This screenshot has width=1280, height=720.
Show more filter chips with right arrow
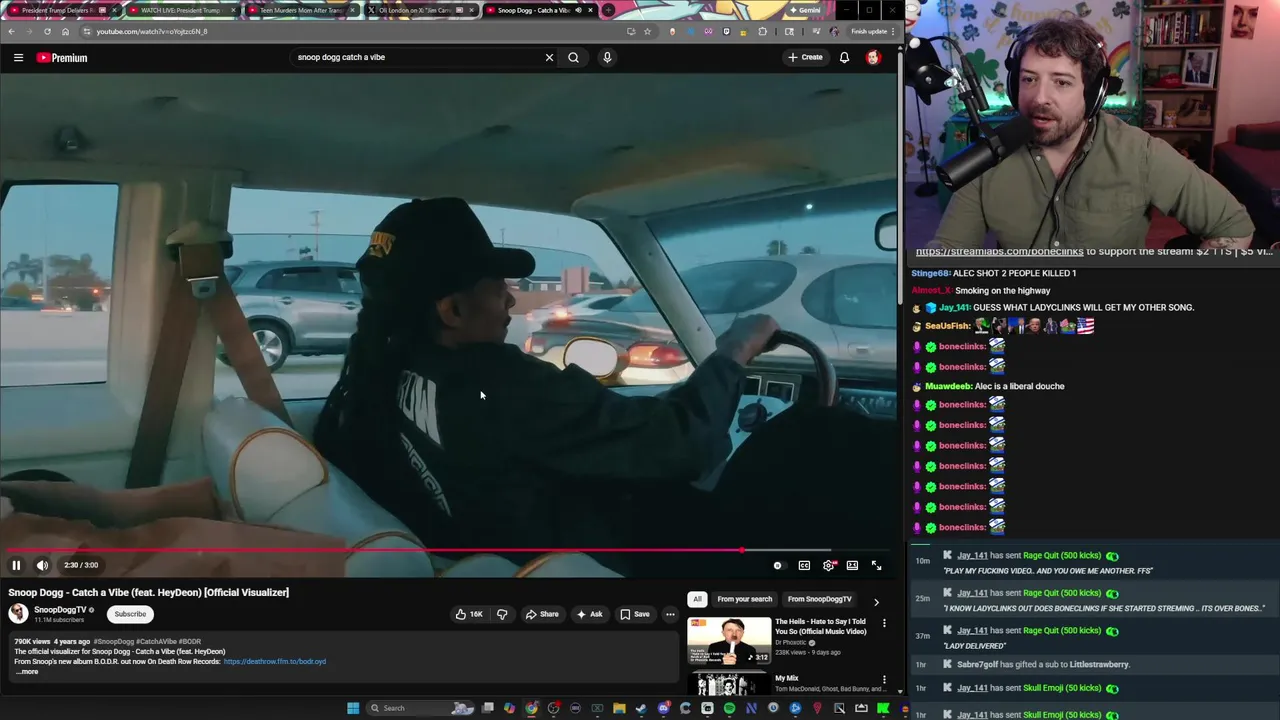tap(876, 601)
